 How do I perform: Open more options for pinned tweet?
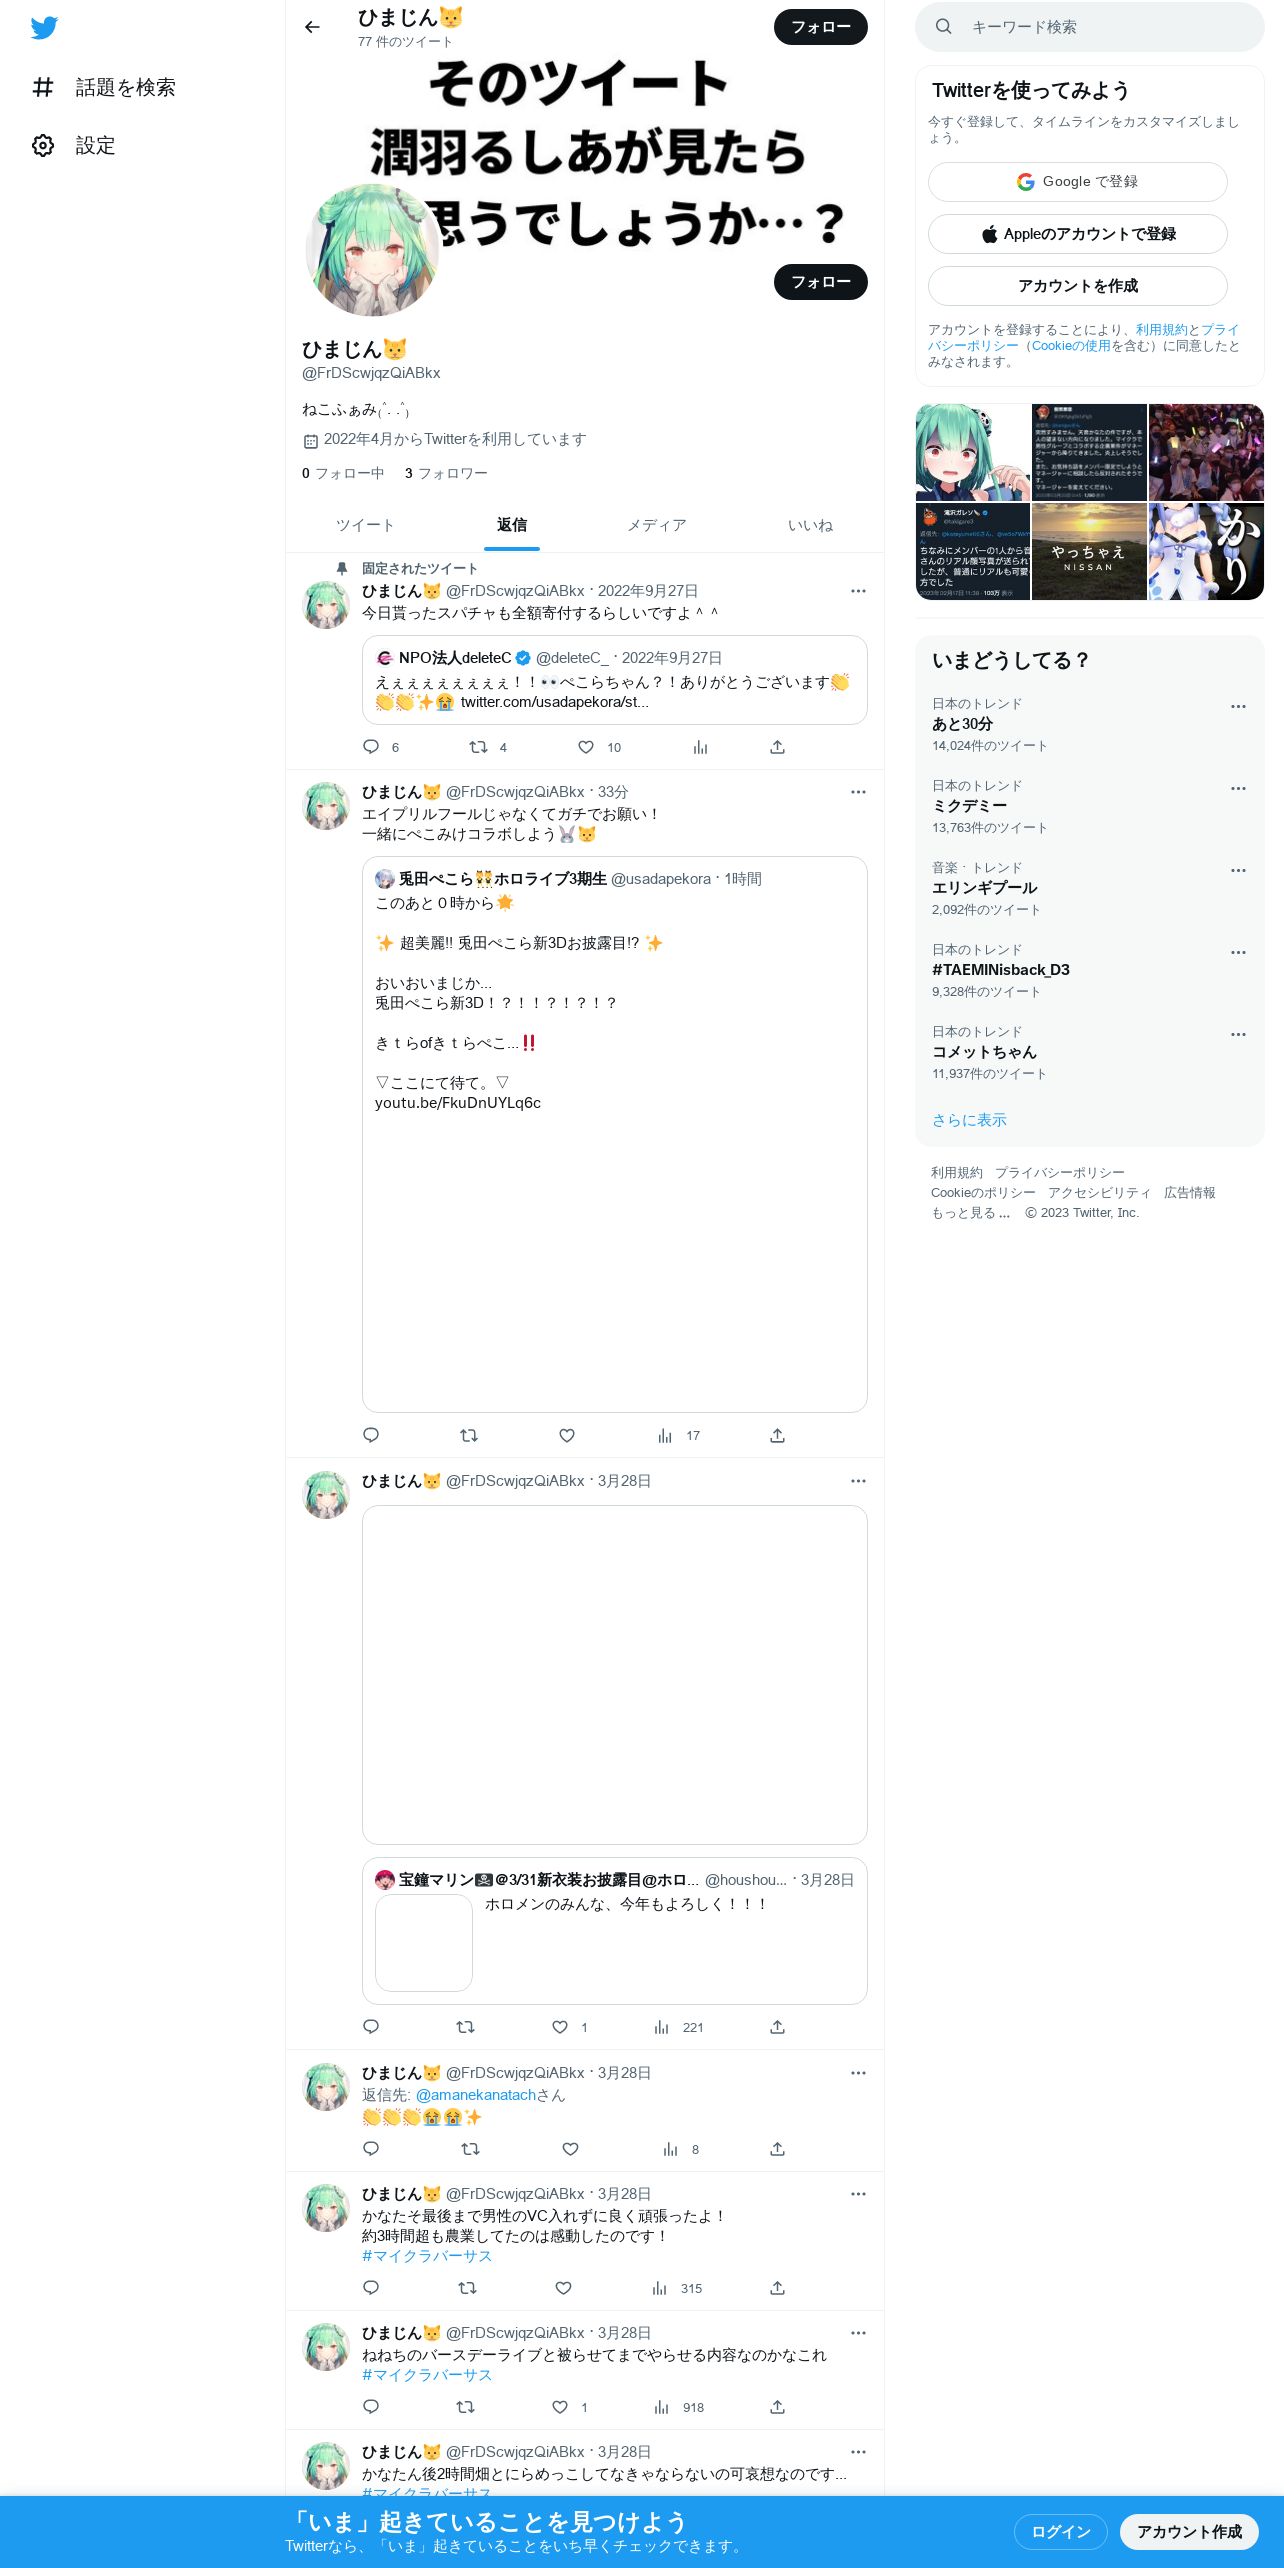click(858, 591)
